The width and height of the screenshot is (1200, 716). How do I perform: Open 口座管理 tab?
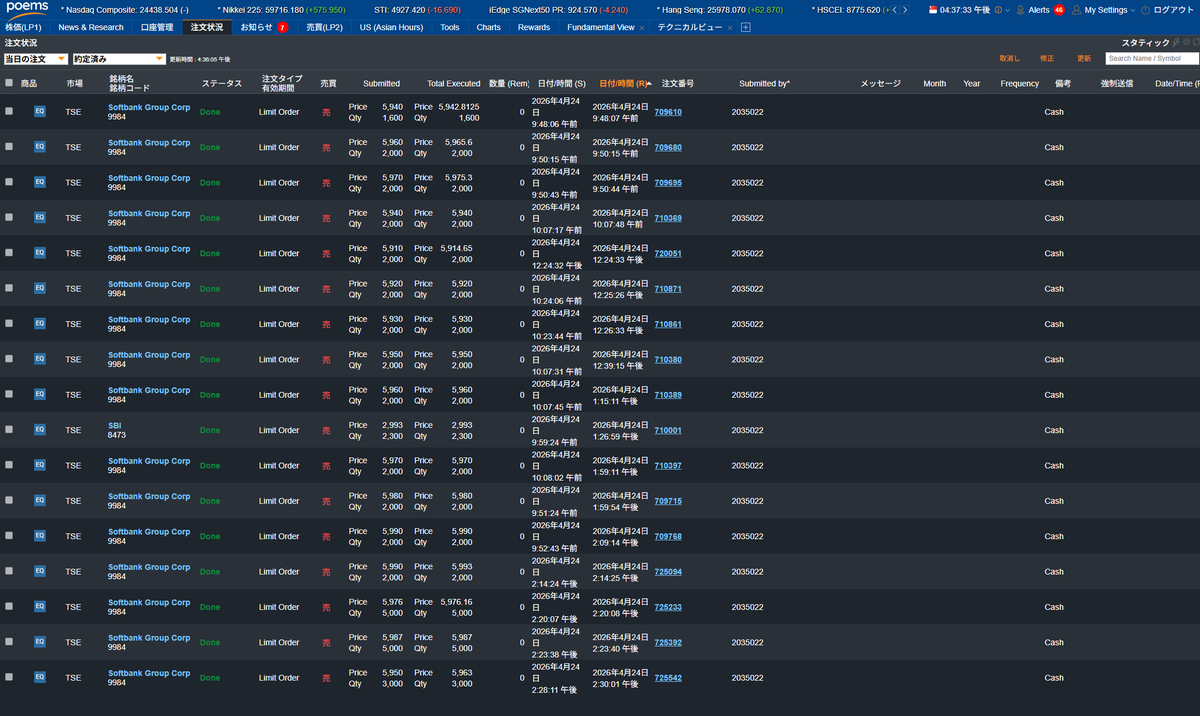(x=157, y=27)
